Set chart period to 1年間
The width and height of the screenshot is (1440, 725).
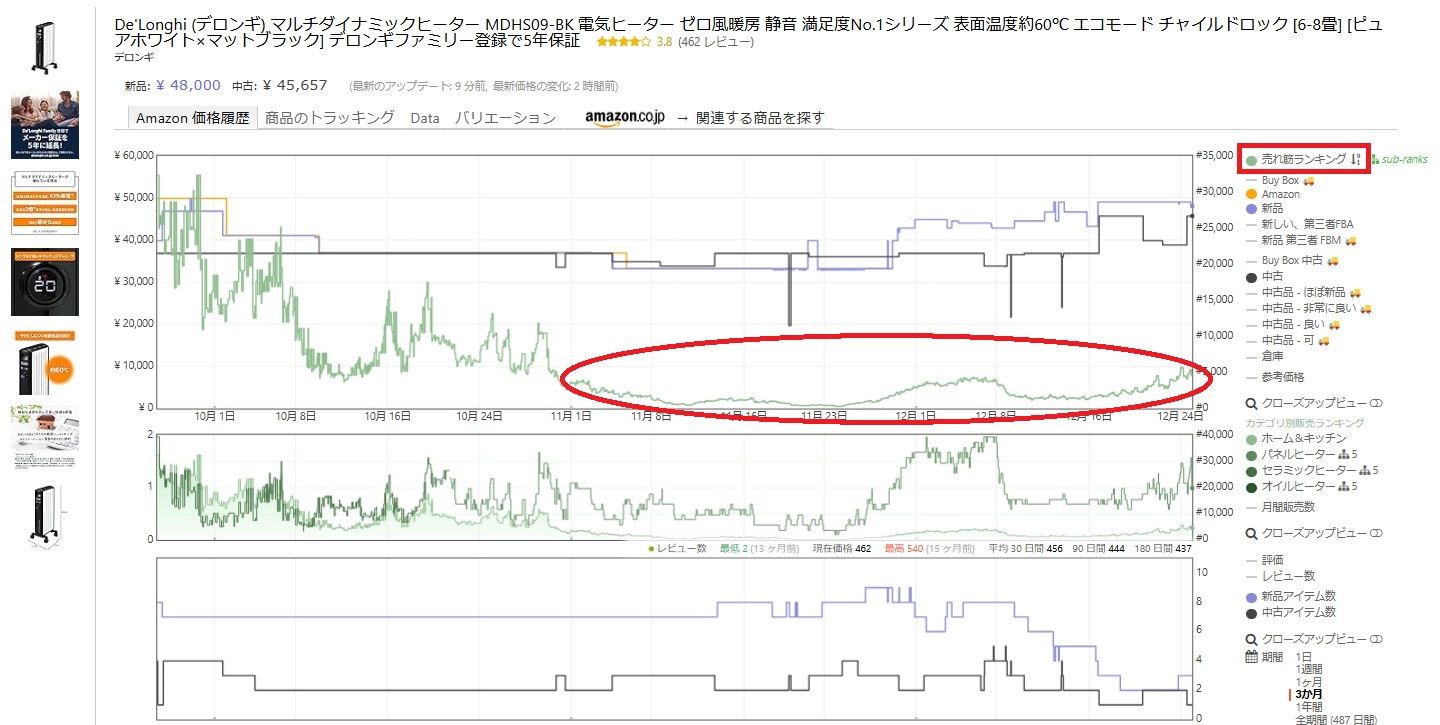coord(1309,705)
